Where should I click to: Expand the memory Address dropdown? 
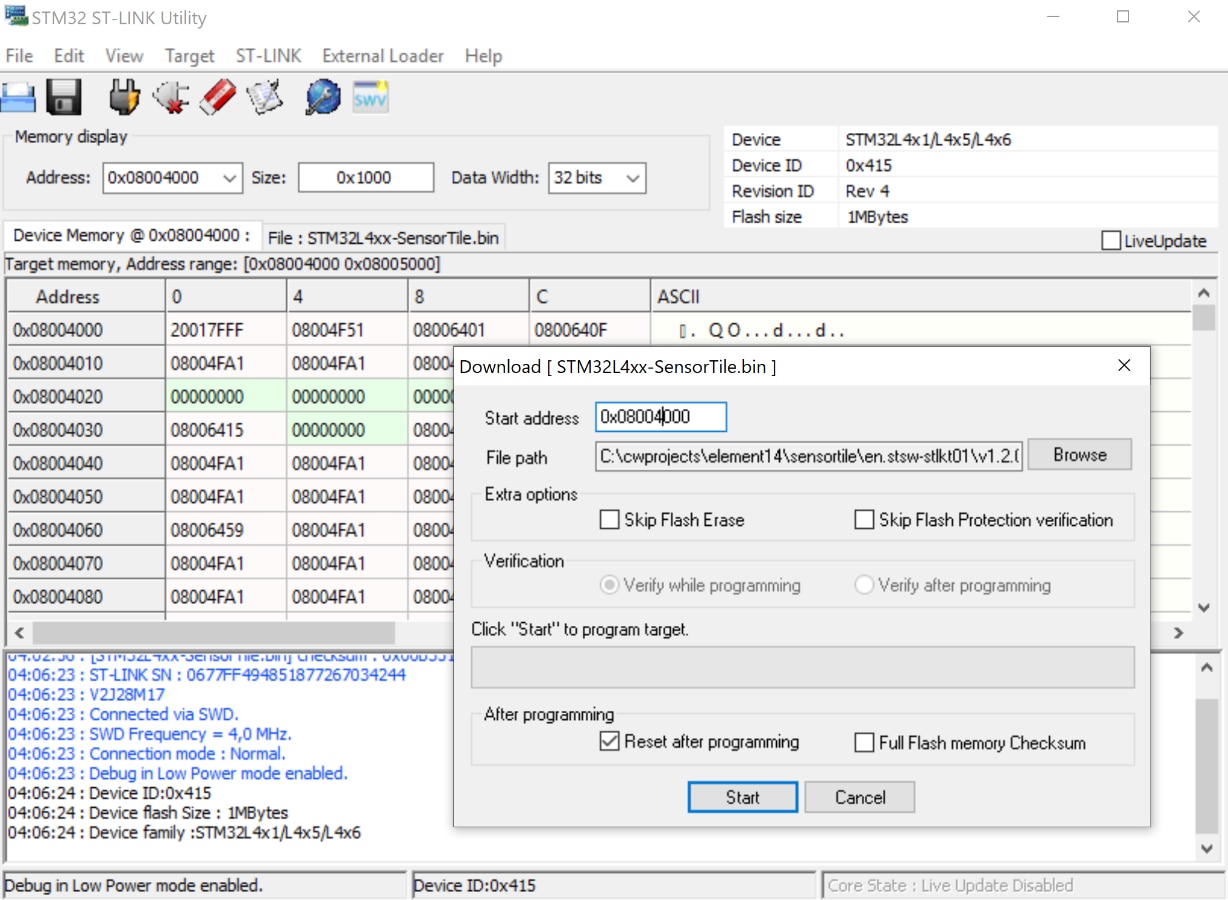230,178
